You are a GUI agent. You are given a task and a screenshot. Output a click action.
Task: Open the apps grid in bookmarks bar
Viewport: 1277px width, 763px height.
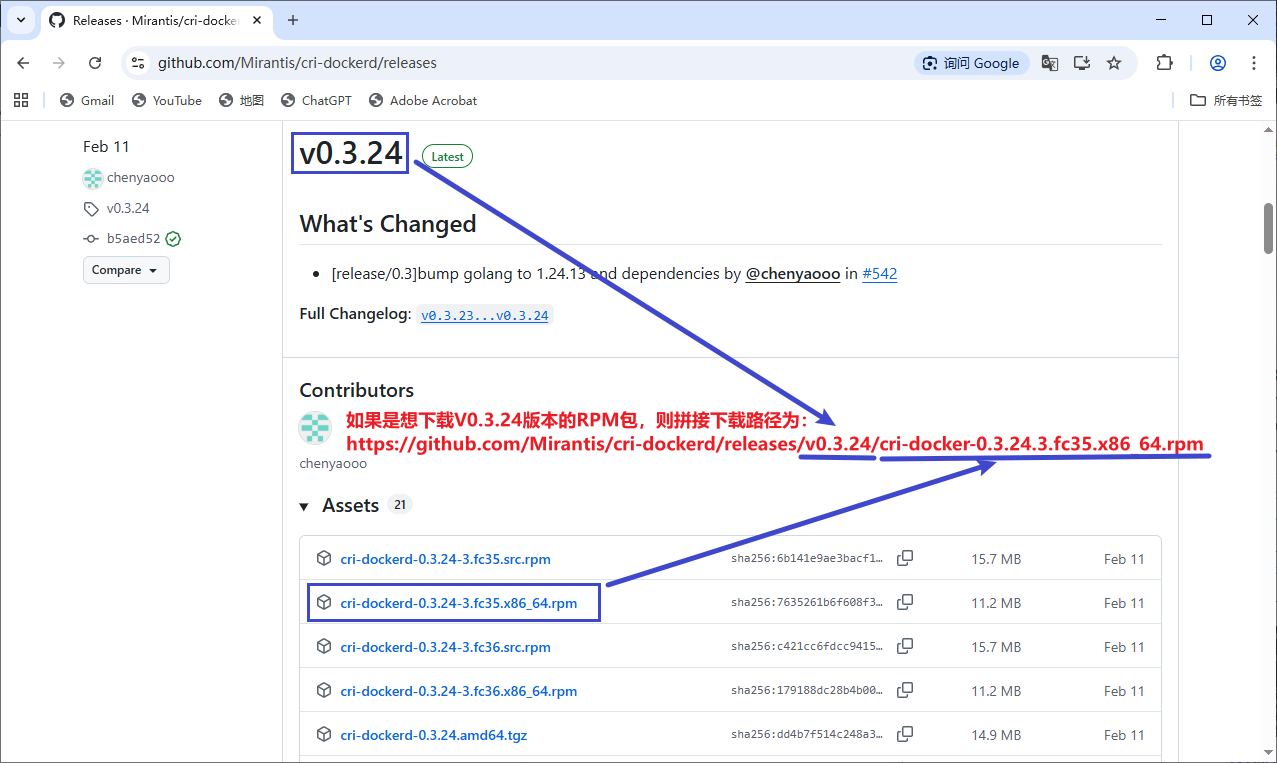tap(21, 100)
